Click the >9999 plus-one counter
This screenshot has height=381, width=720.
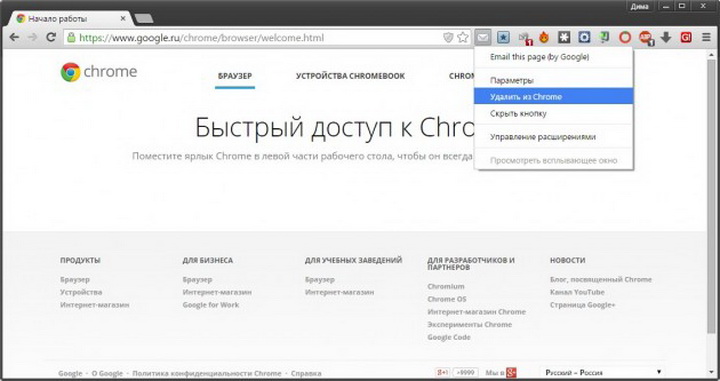click(466, 372)
